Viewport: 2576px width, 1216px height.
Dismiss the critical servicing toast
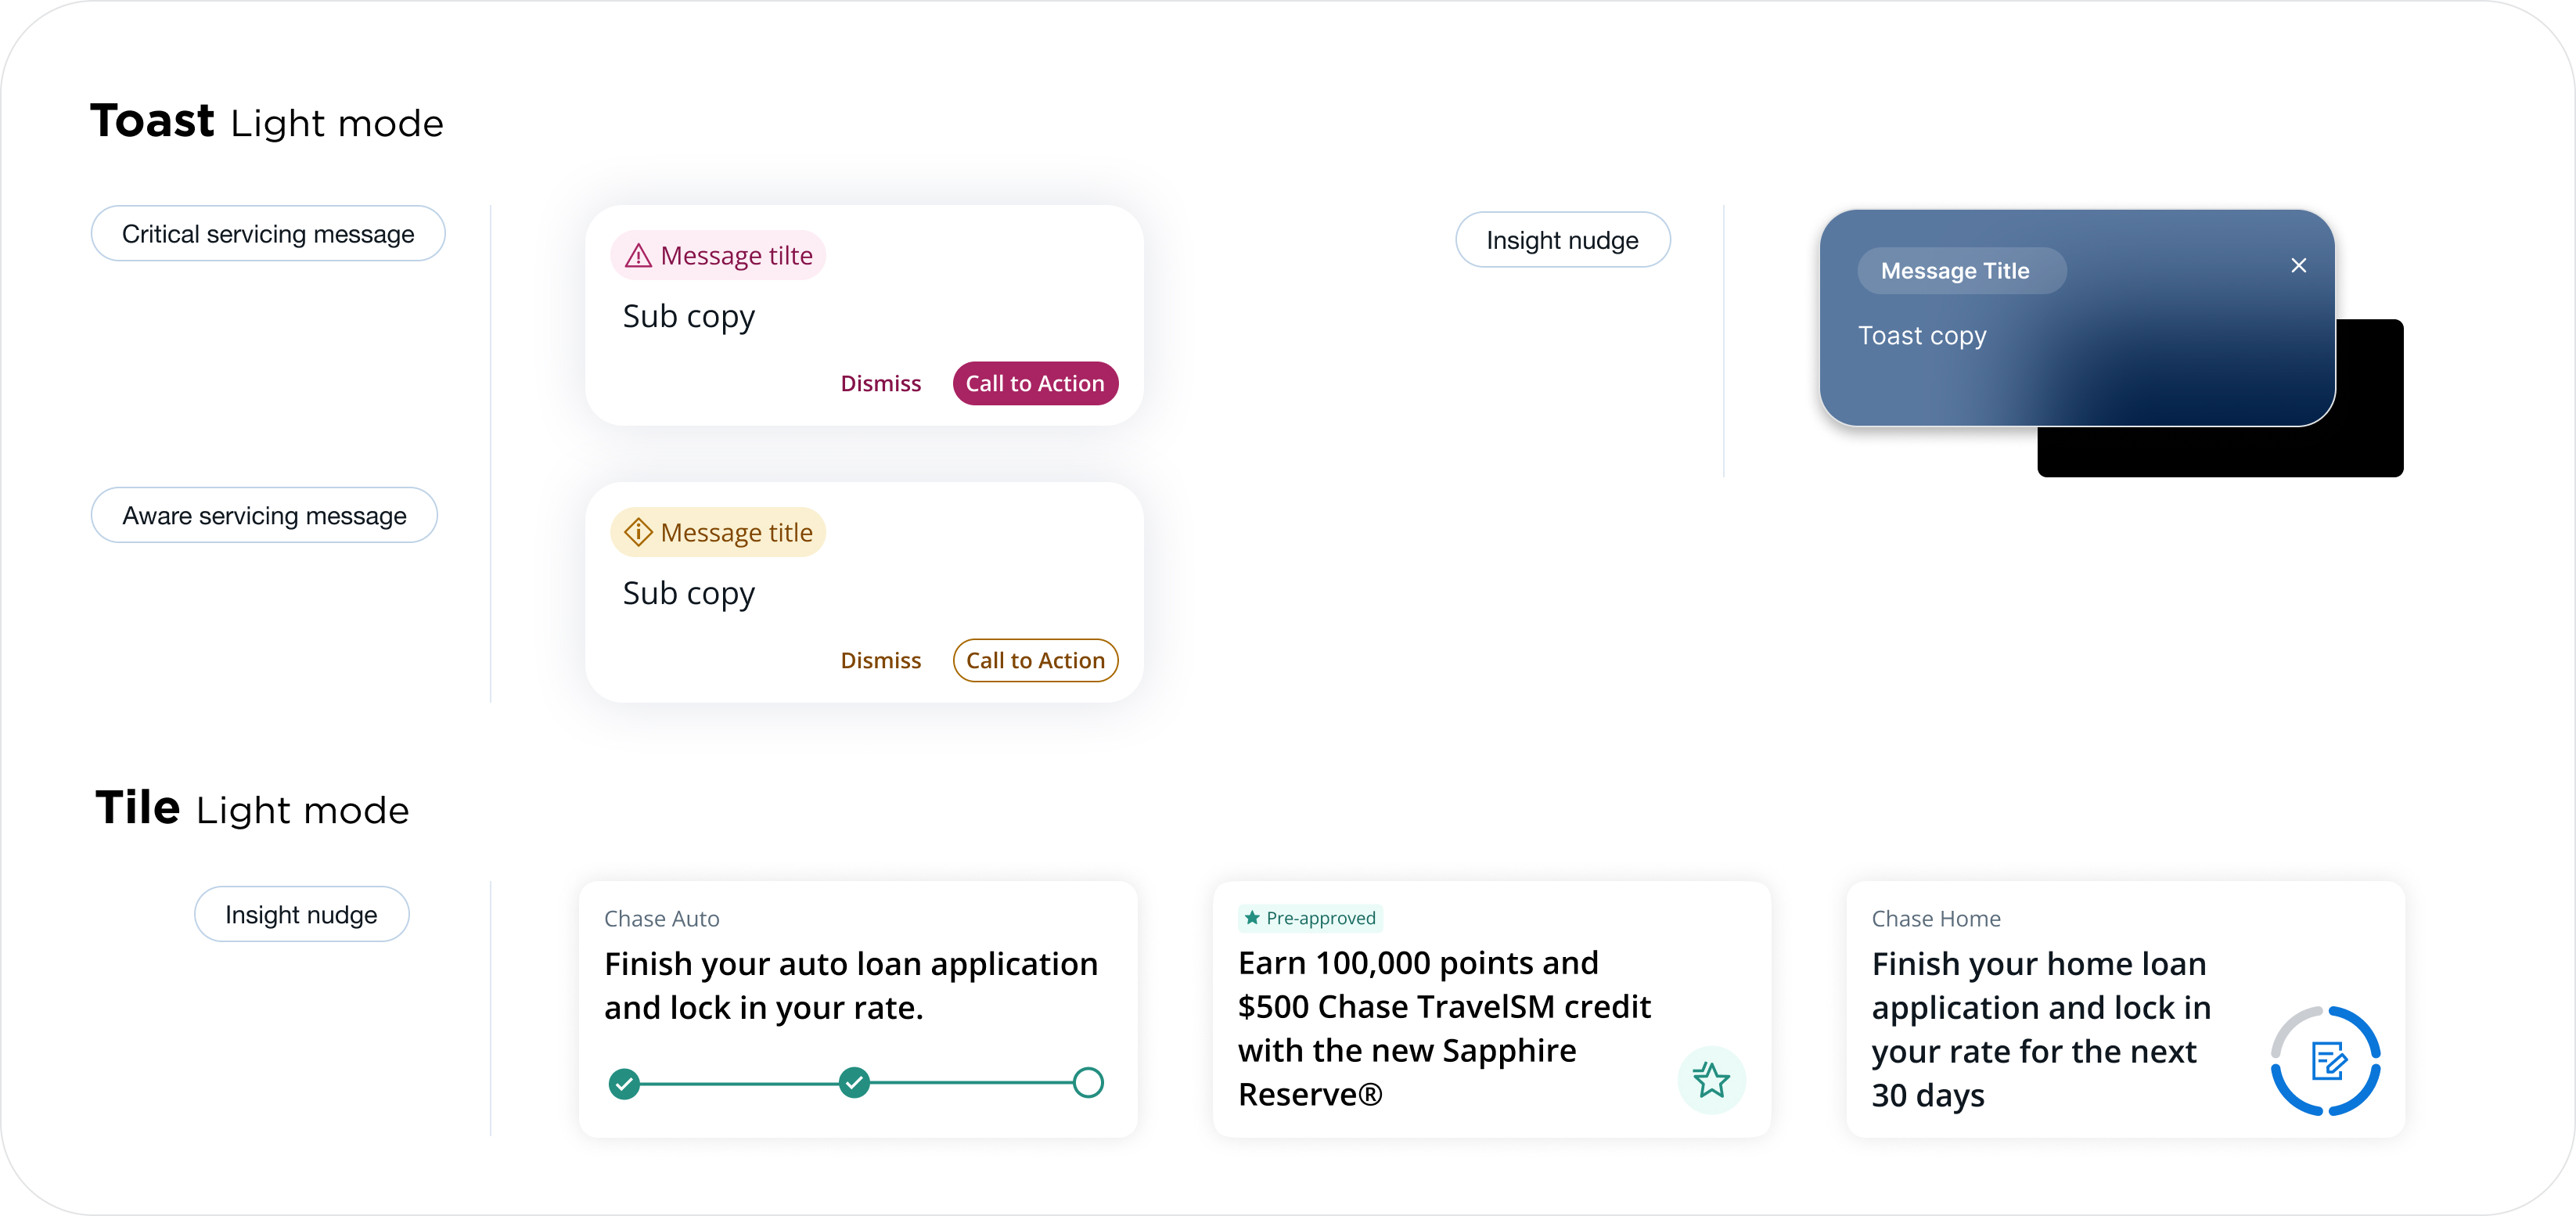point(880,384)
